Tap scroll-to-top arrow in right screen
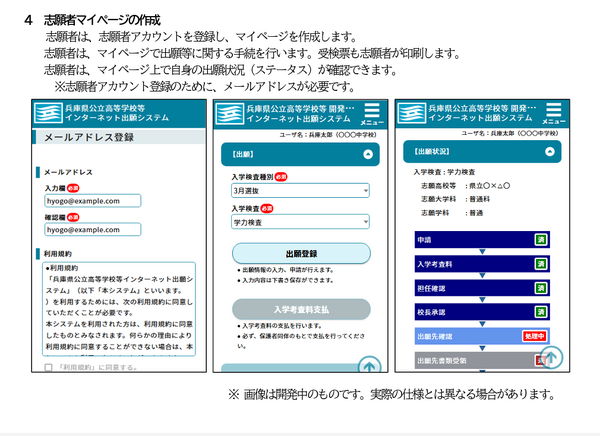The width and height of the screenshot is (600, 436). click(x=552, y=356)
